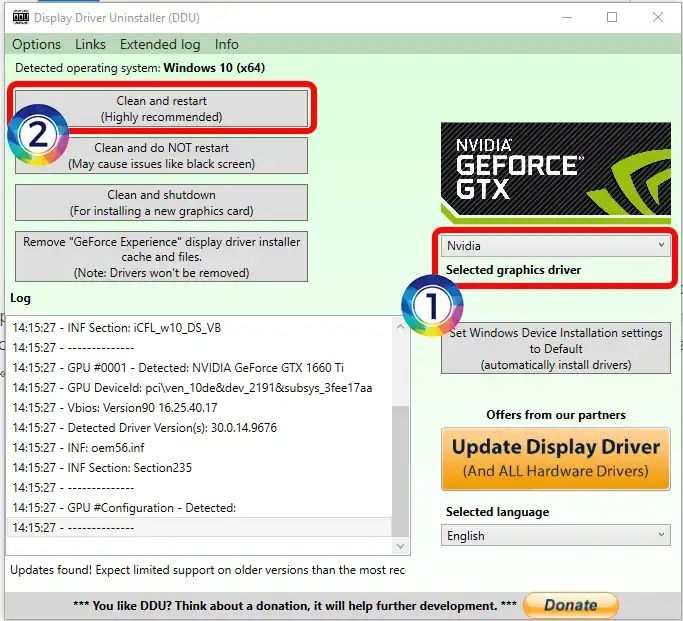Open the Extended log menu
This screenshot has height=621, width=683.
pyautogui.click(x=160, y=44)
